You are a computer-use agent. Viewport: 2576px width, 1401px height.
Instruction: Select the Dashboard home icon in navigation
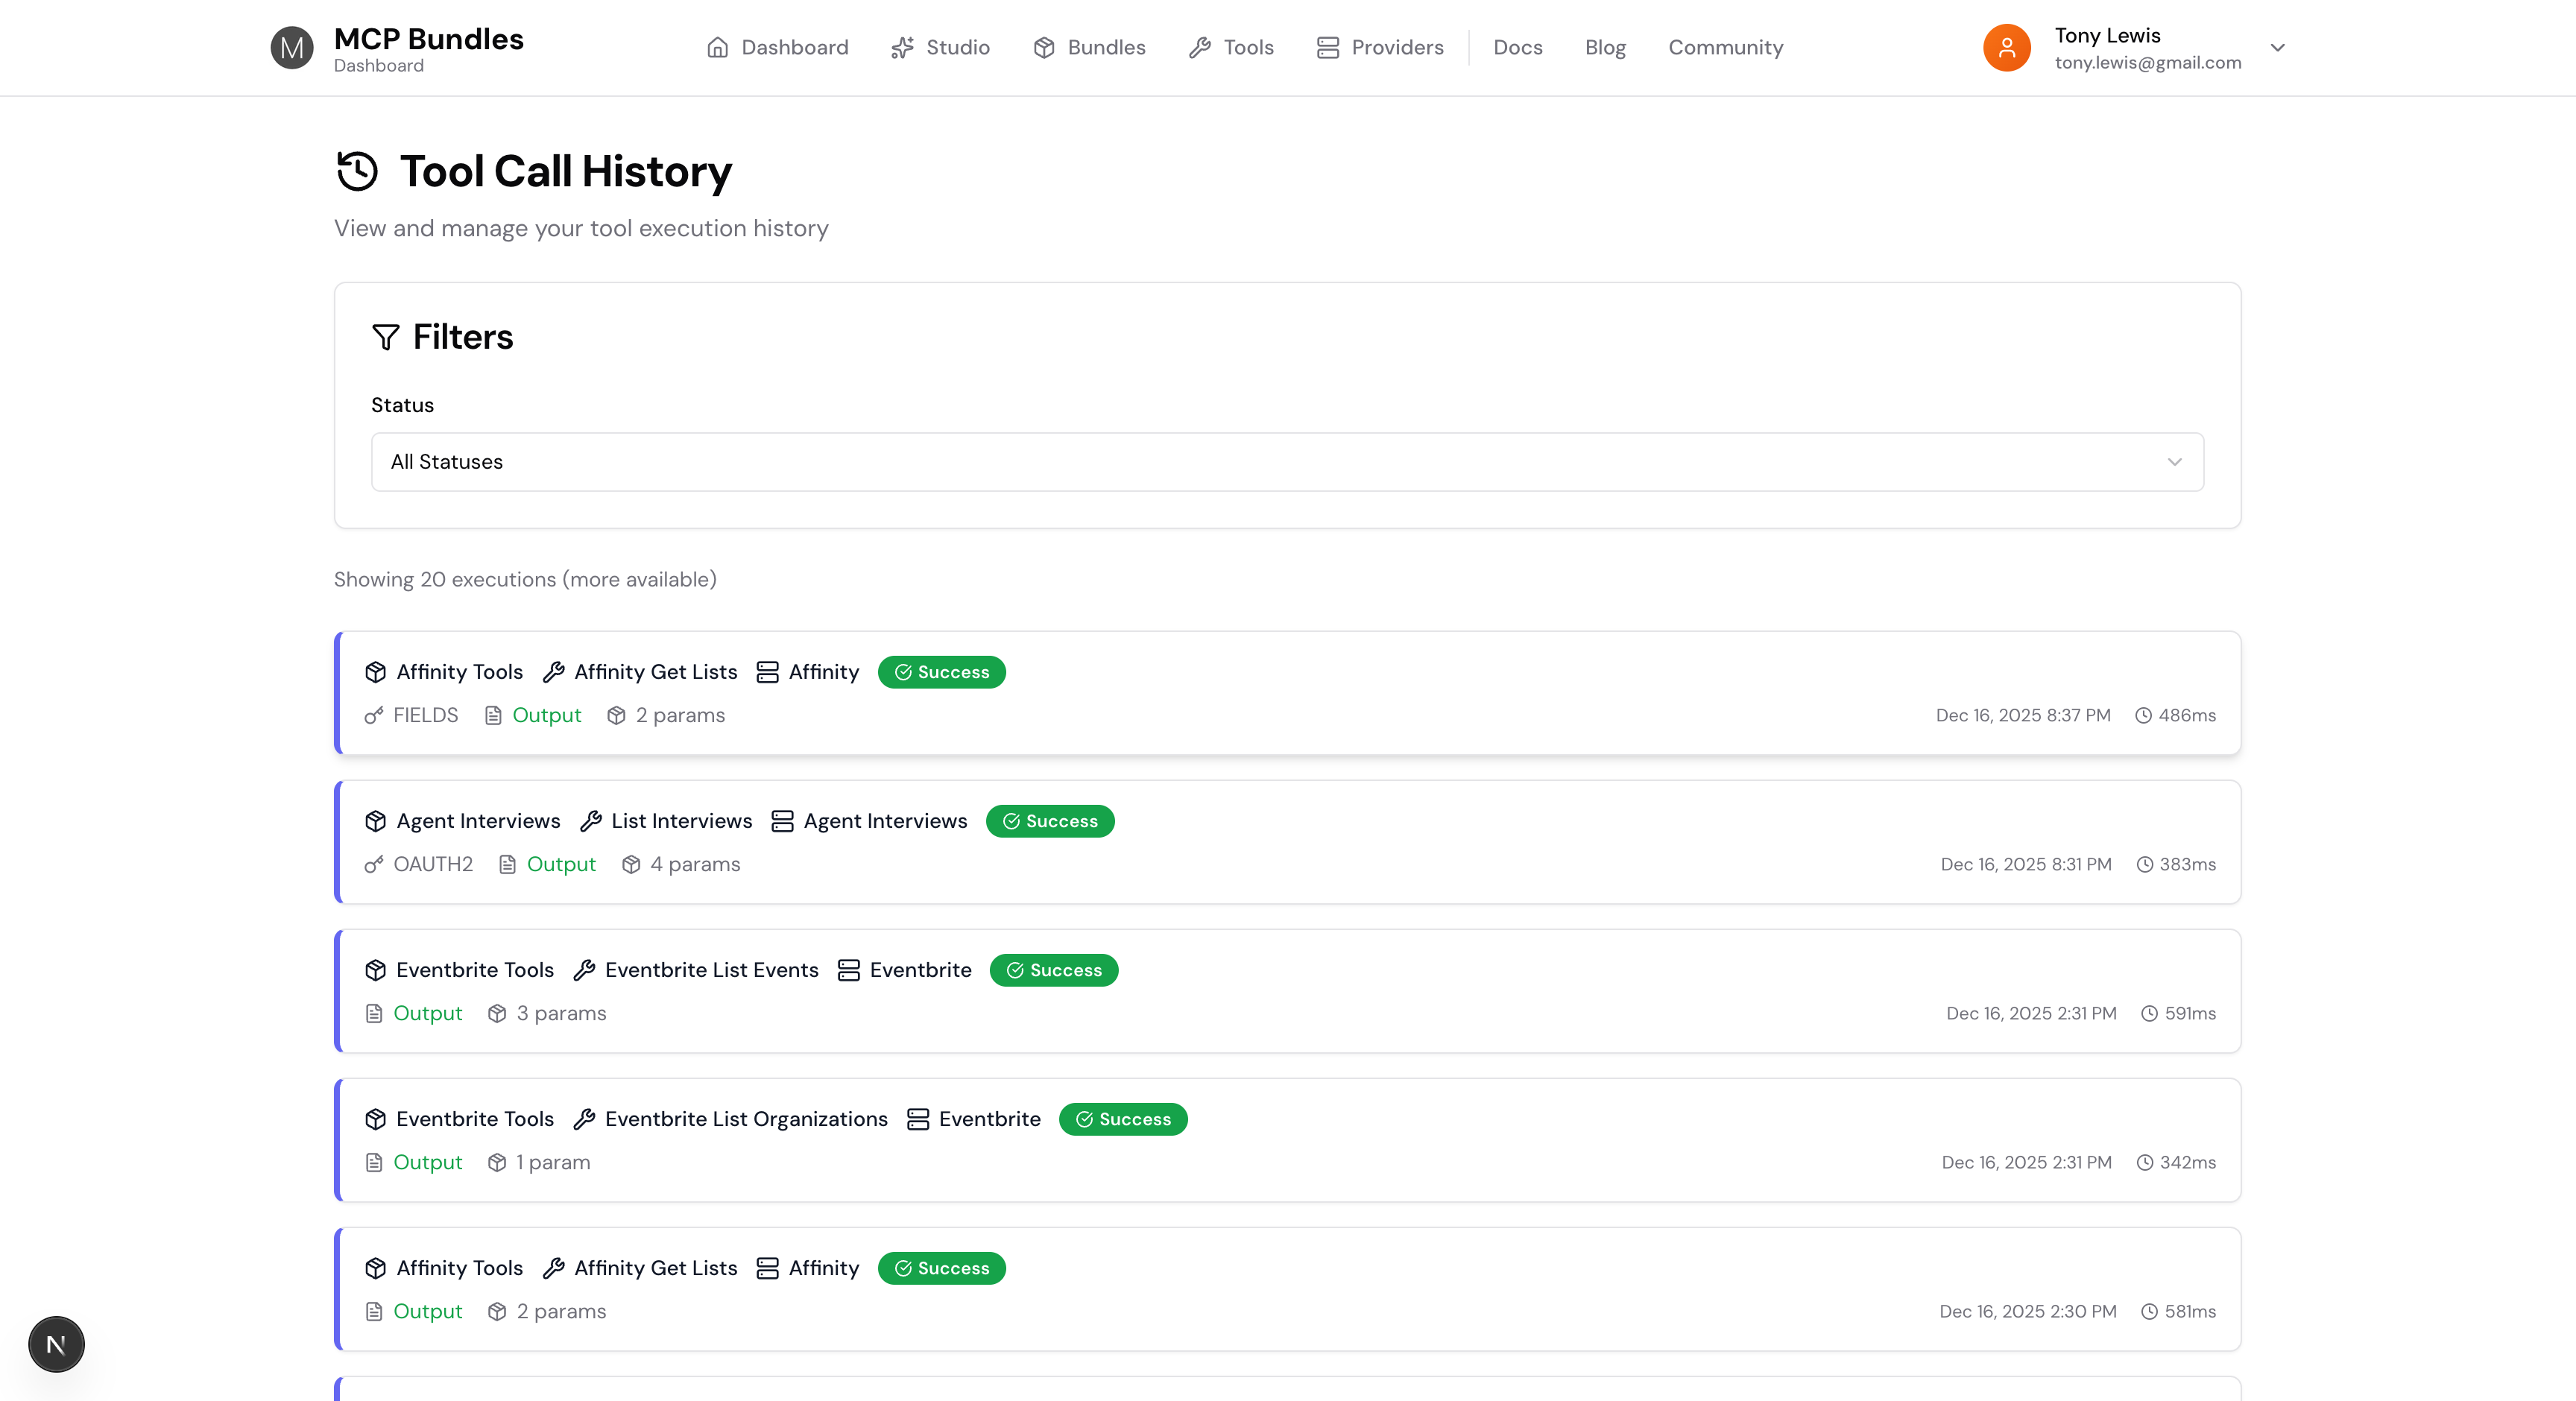click(x=718, y=47)
